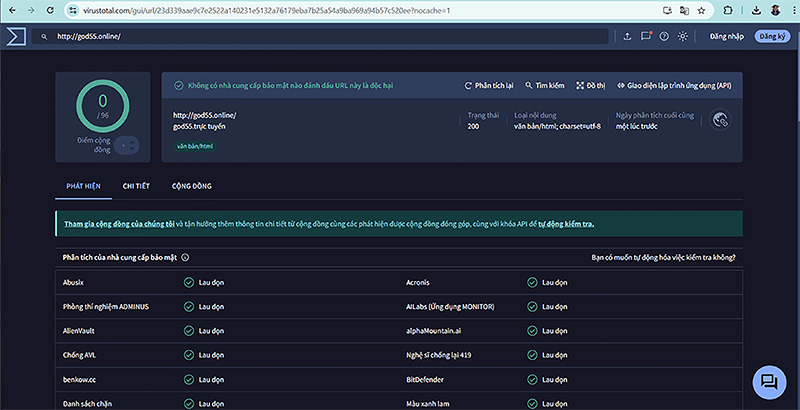Click the Abusix clean check icon

pos(189,282)
